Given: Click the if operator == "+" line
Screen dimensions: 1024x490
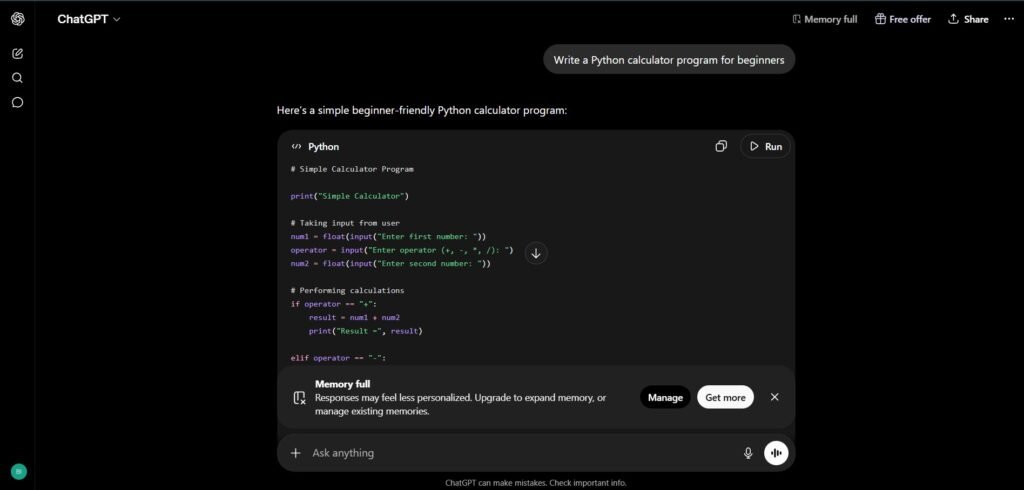Looking at the screenshot, I should 334,304.
